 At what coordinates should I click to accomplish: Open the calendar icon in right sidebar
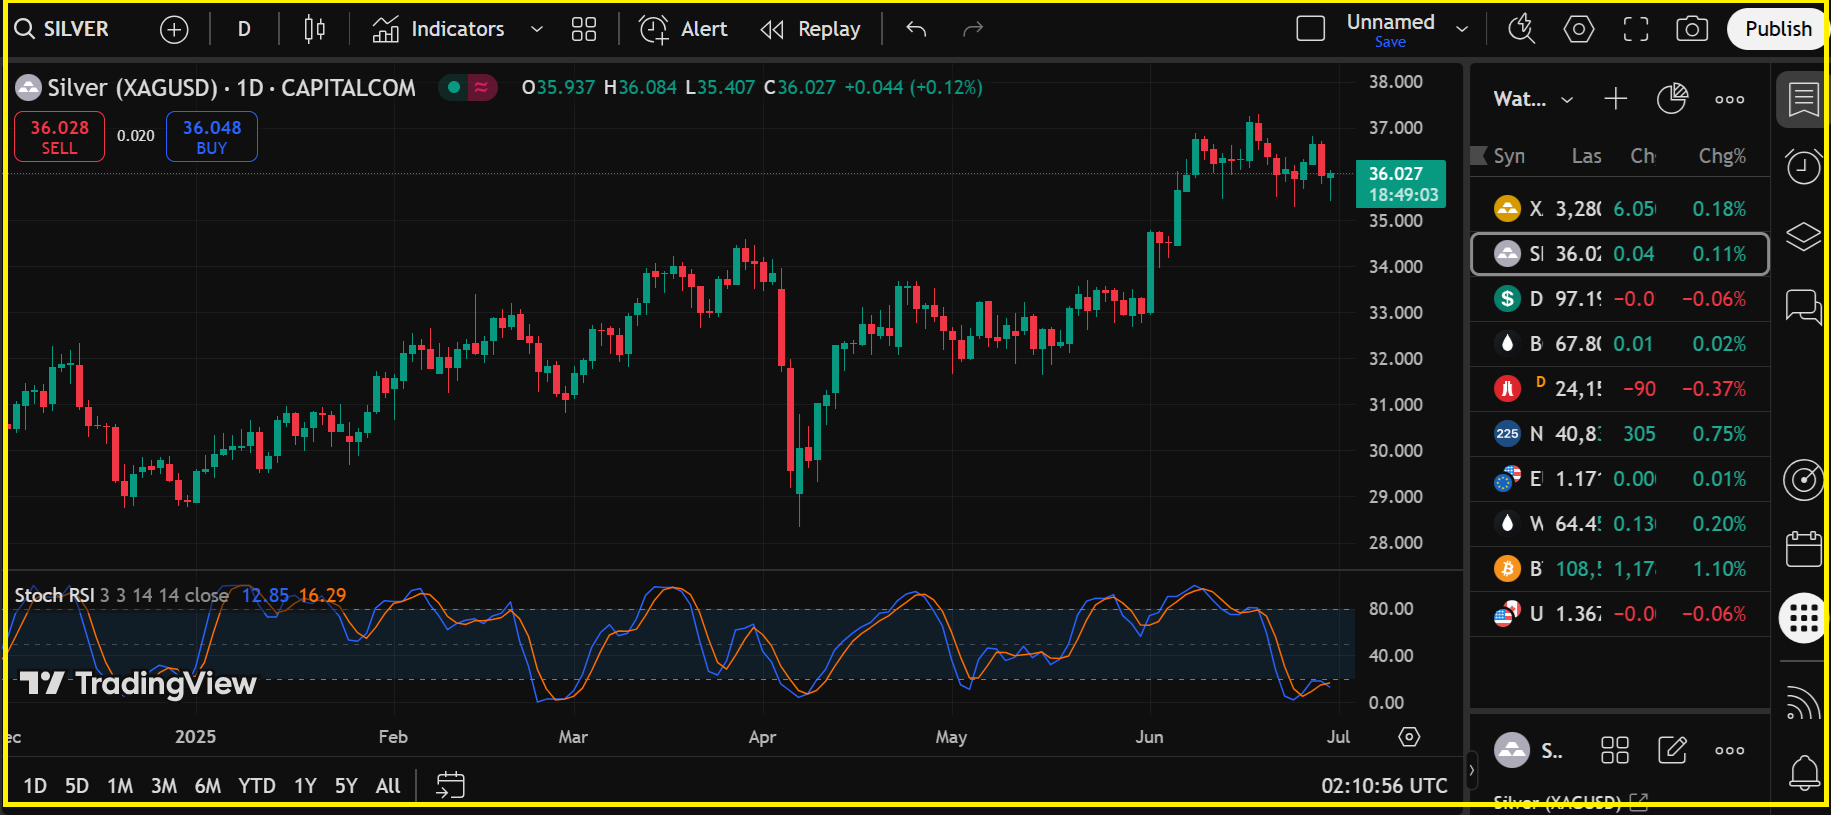point(1803,549)
